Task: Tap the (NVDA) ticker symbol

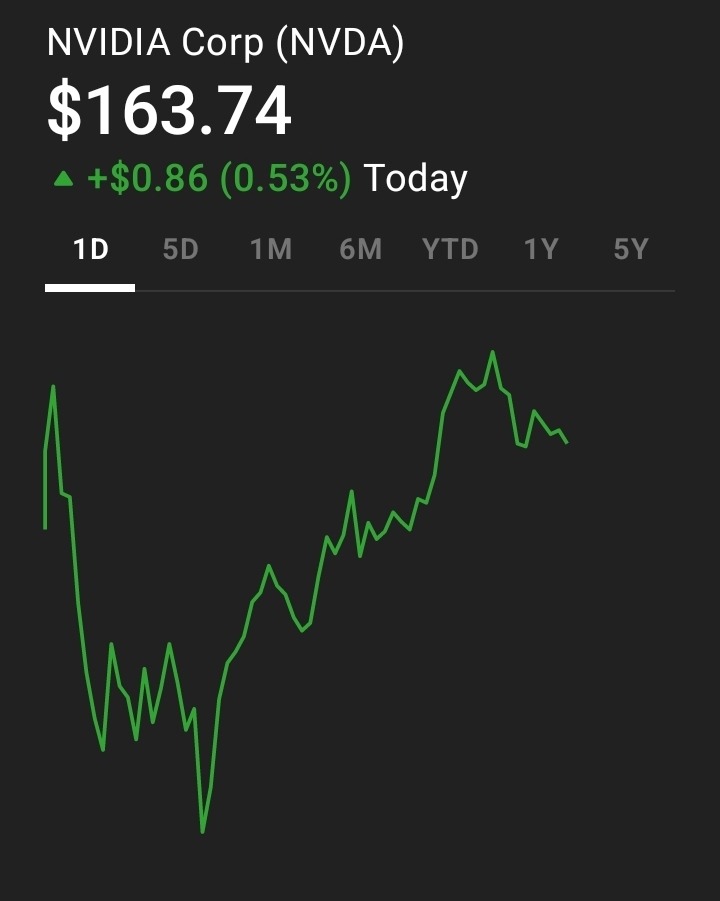Action: [340, 44]
